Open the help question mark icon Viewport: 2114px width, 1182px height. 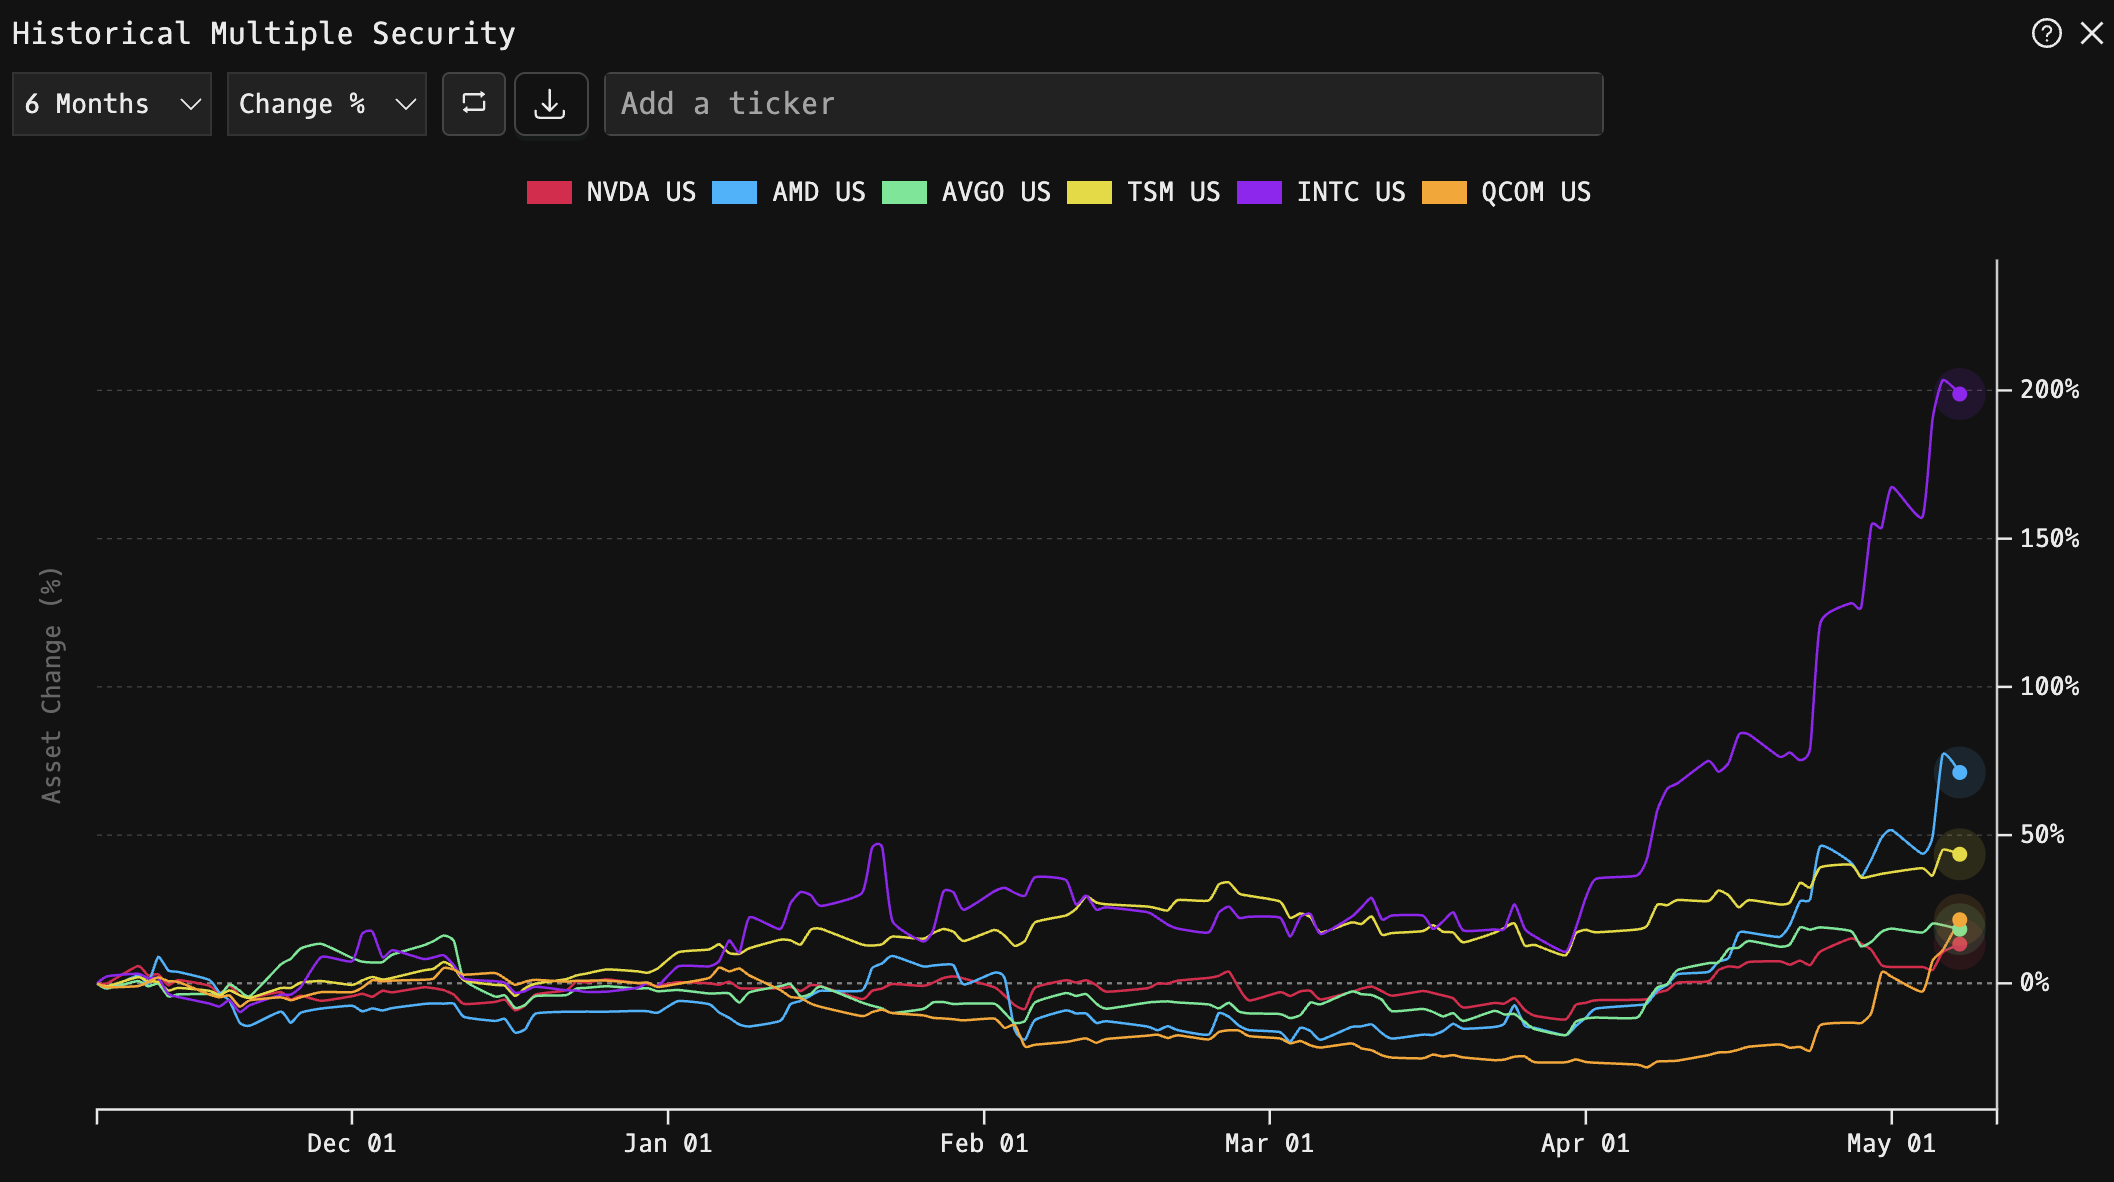tap(2046, 33)
